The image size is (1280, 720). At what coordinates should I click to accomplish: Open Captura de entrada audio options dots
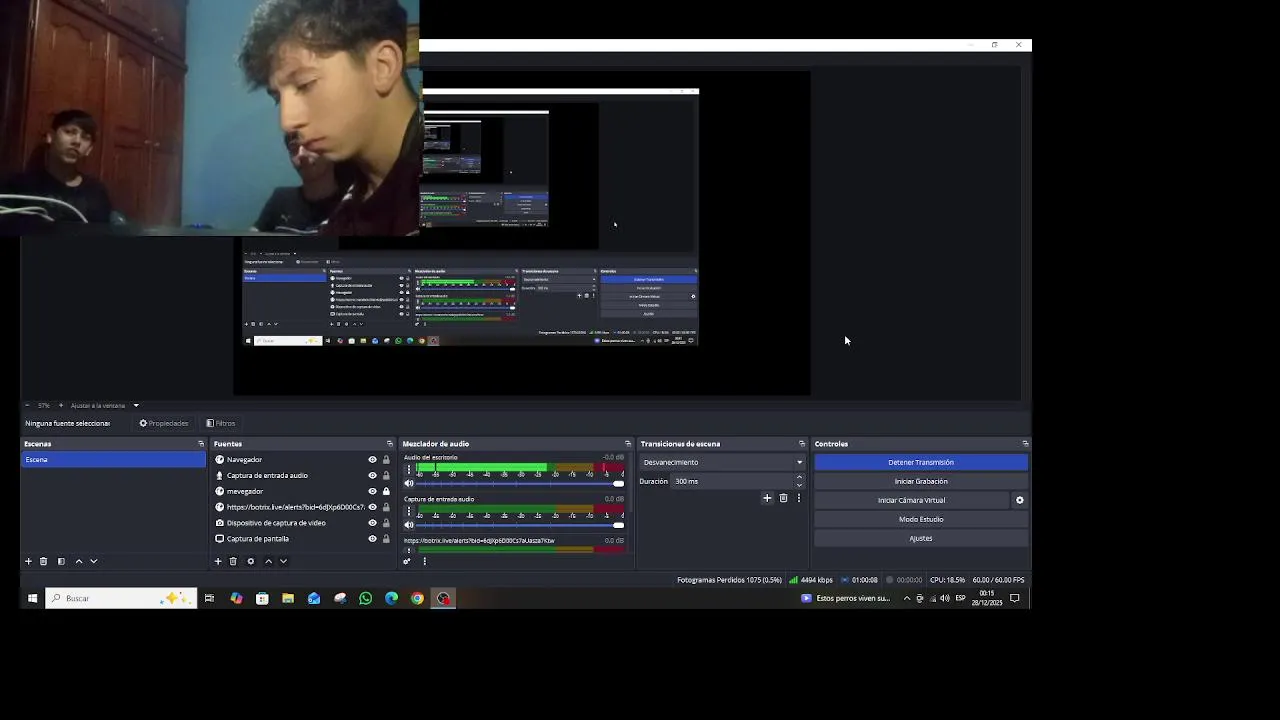pyautogui.click(x=408, y=511)
